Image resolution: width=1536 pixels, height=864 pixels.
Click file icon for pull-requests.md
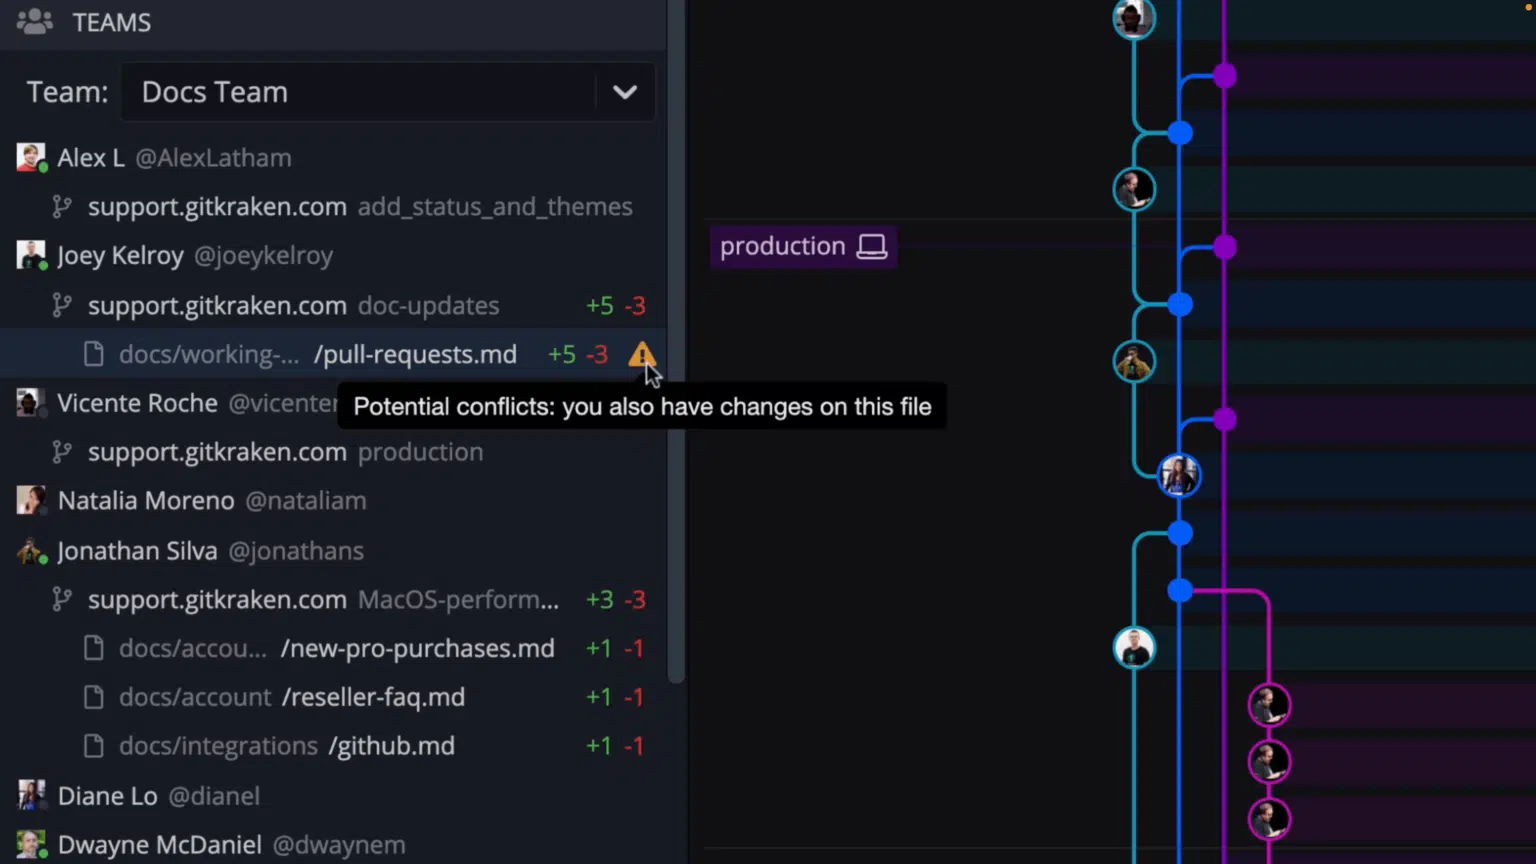pyautogui.click(x=93, y=354)
